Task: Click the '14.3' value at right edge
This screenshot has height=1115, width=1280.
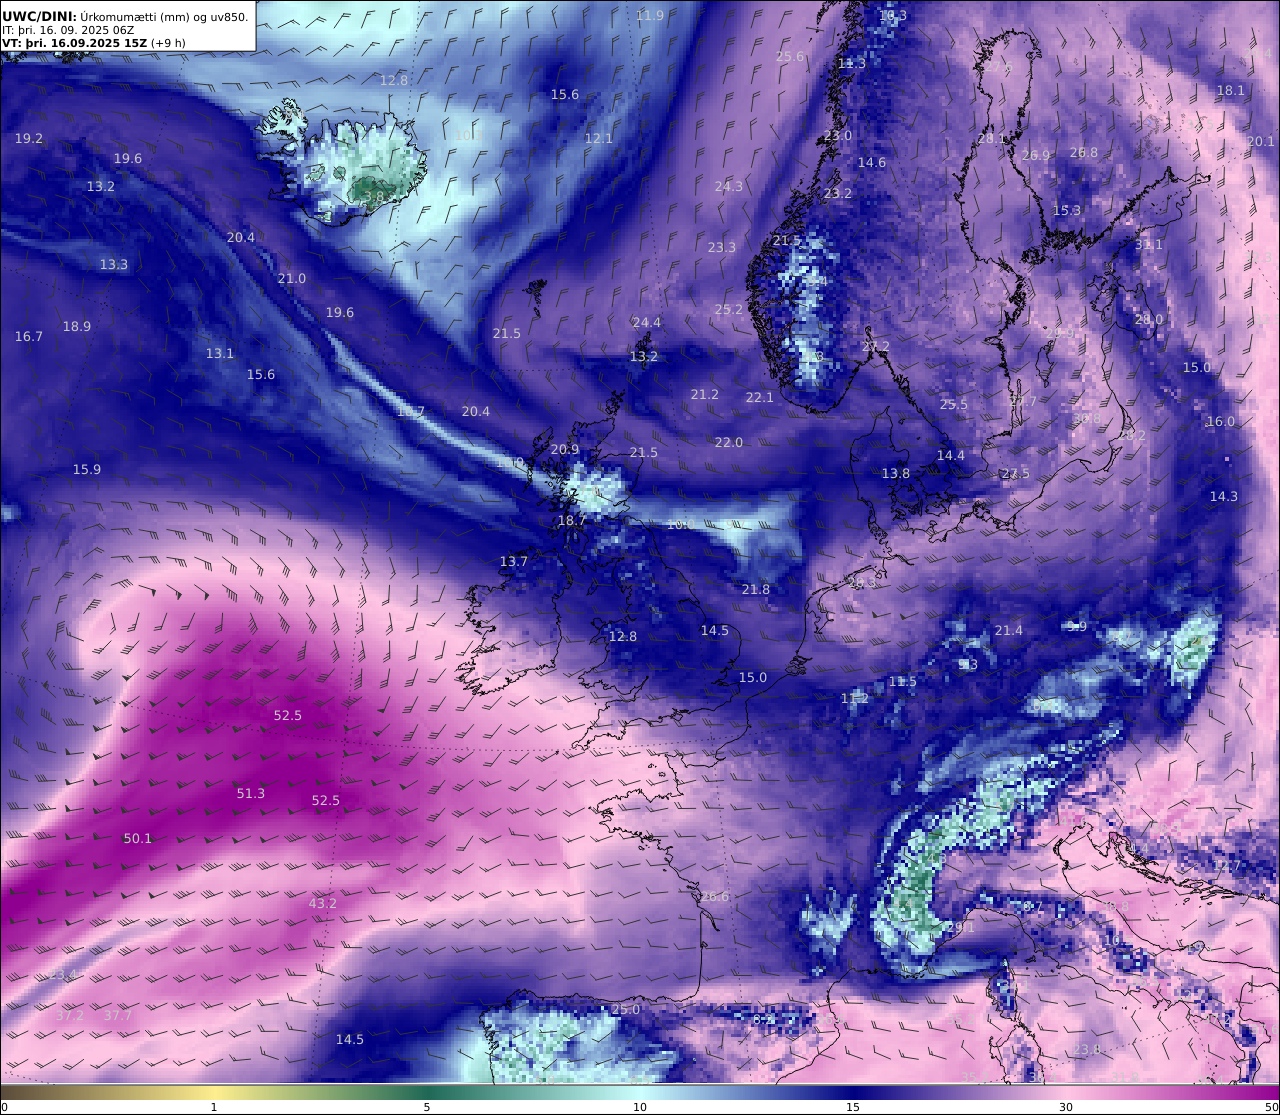Action: coord(1224,497)
